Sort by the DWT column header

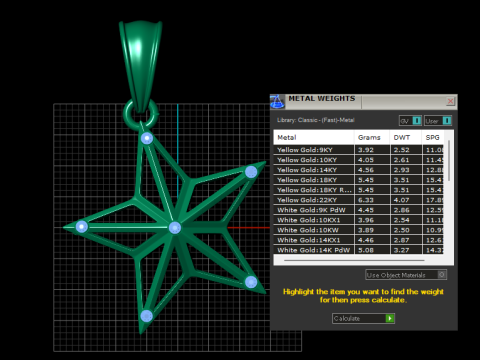click(x=406, y=137)
